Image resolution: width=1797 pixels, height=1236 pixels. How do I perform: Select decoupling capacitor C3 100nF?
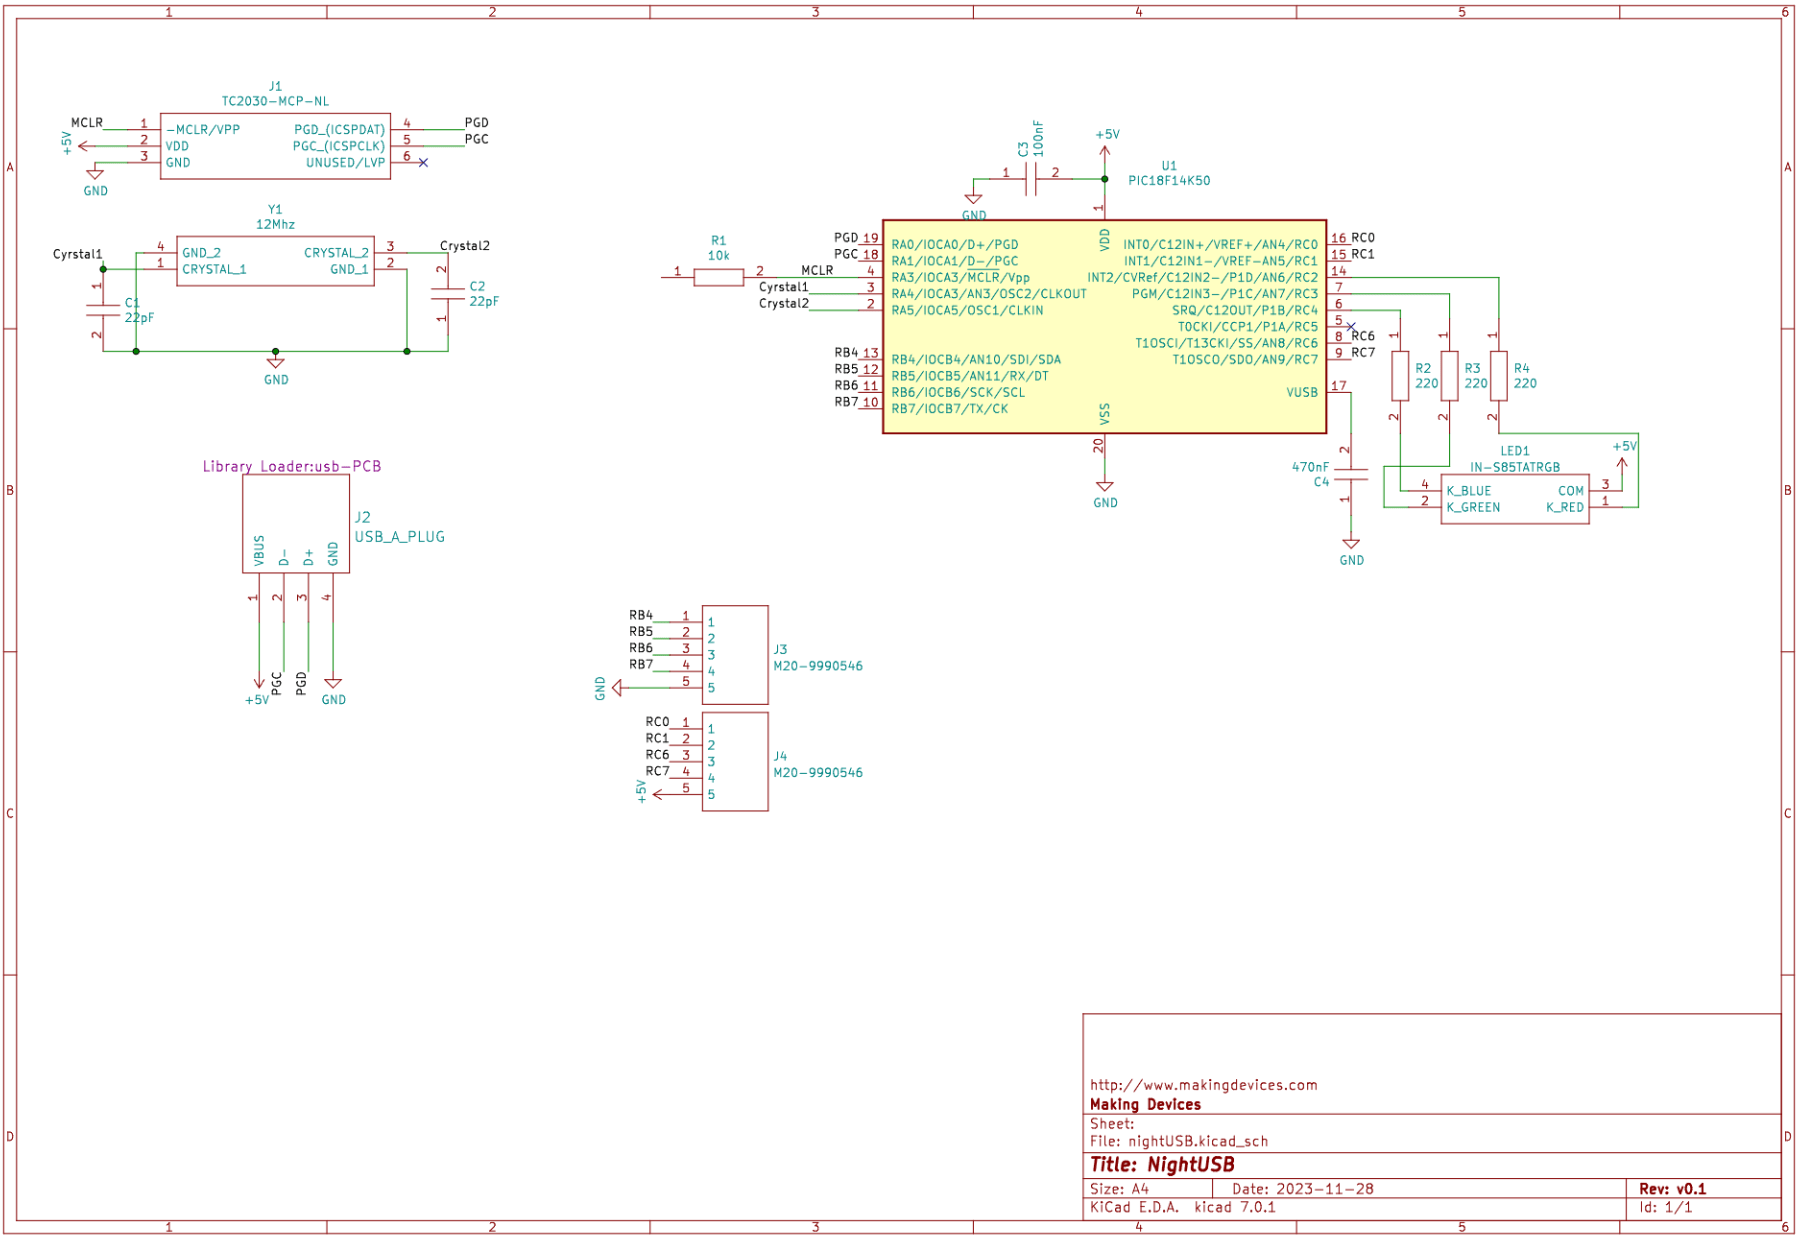click(x=1030, y=176)
